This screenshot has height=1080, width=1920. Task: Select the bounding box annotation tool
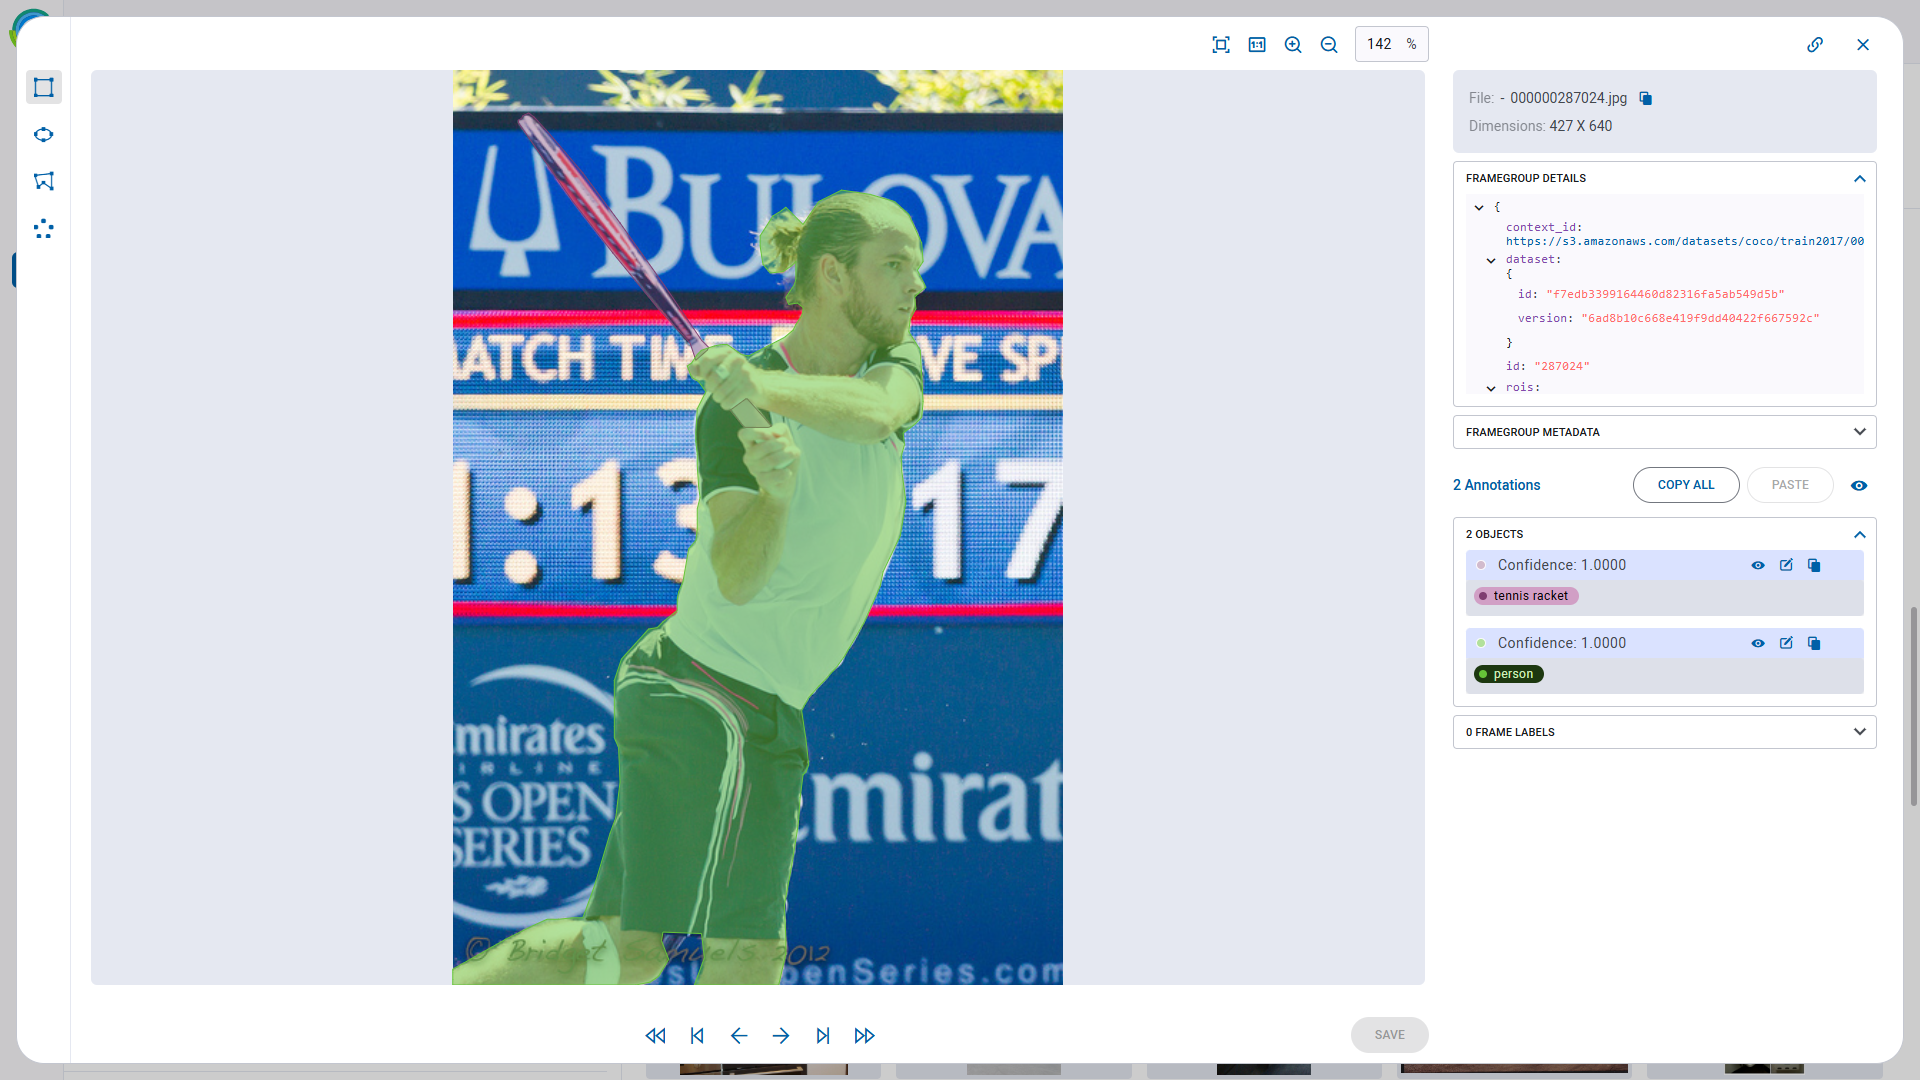pyautogui.click(x=44, y=87)
